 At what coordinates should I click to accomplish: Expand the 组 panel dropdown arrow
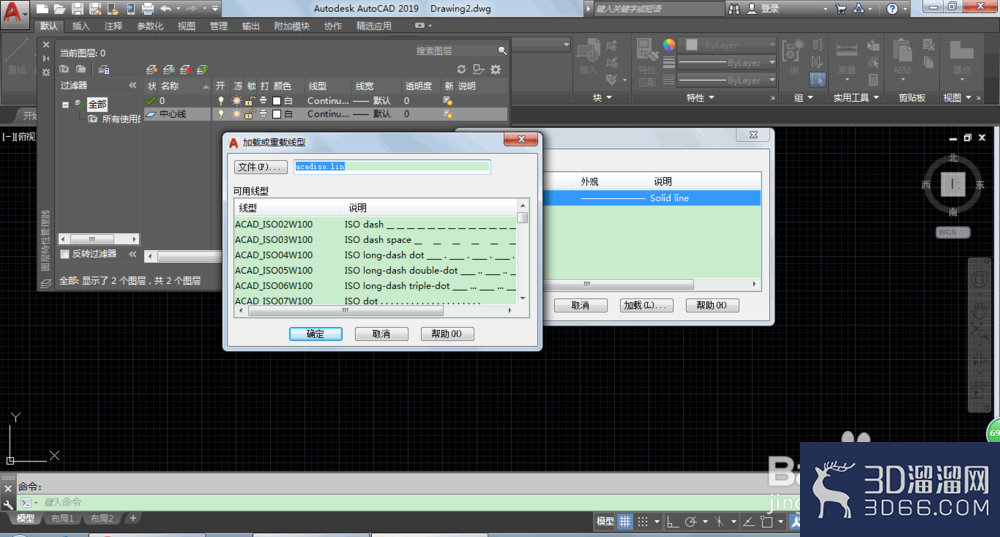click(811, 98)
